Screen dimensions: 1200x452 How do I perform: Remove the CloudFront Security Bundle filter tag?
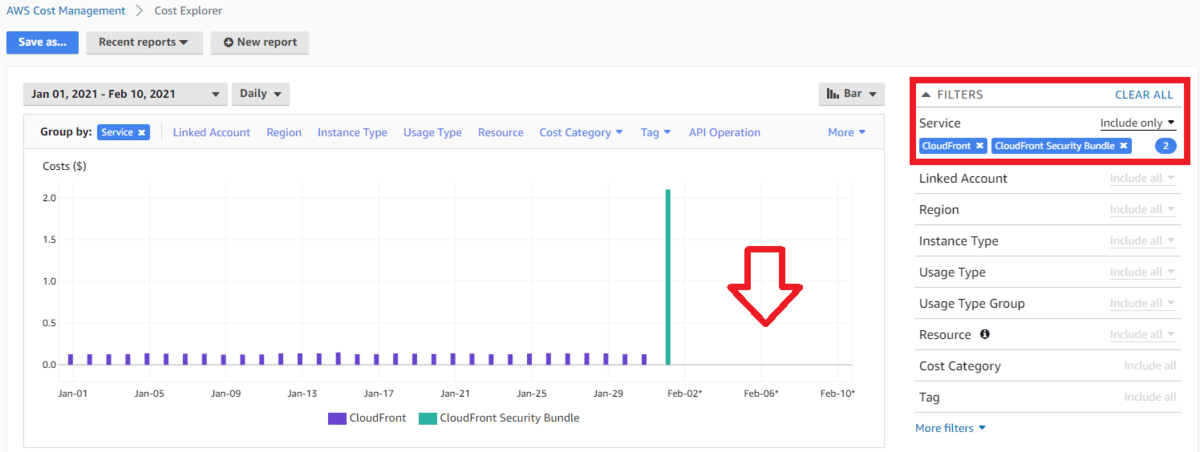click(x=1124, y=146)
